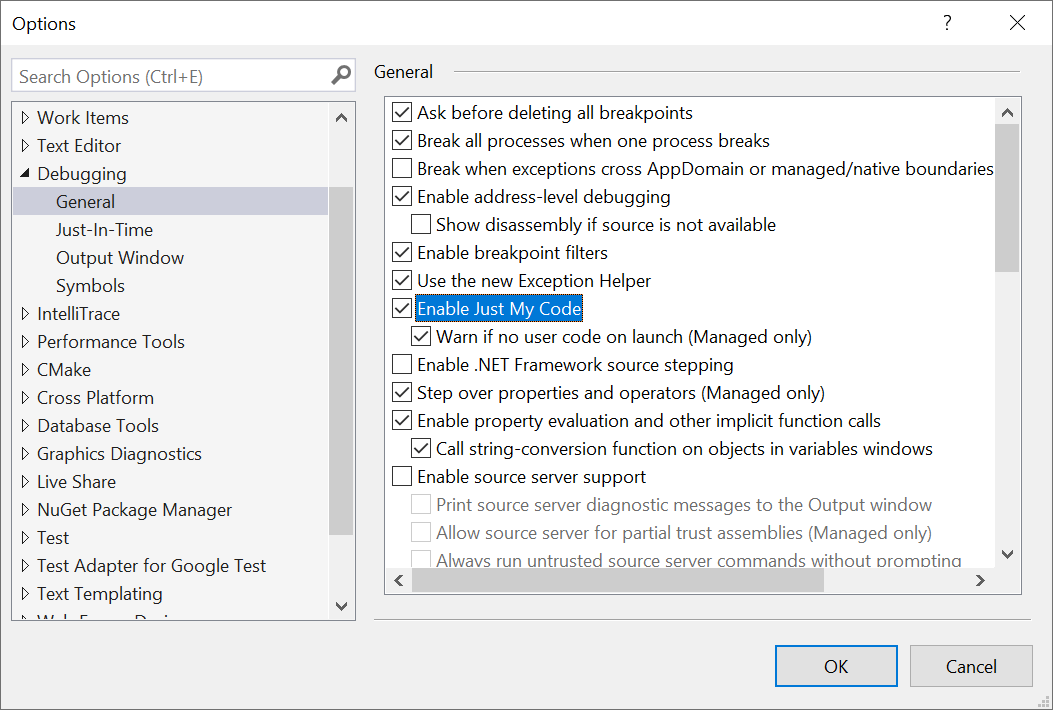Check Enable source server support
This screenshot has height=710, width=1053.
(x=402, y=476)
